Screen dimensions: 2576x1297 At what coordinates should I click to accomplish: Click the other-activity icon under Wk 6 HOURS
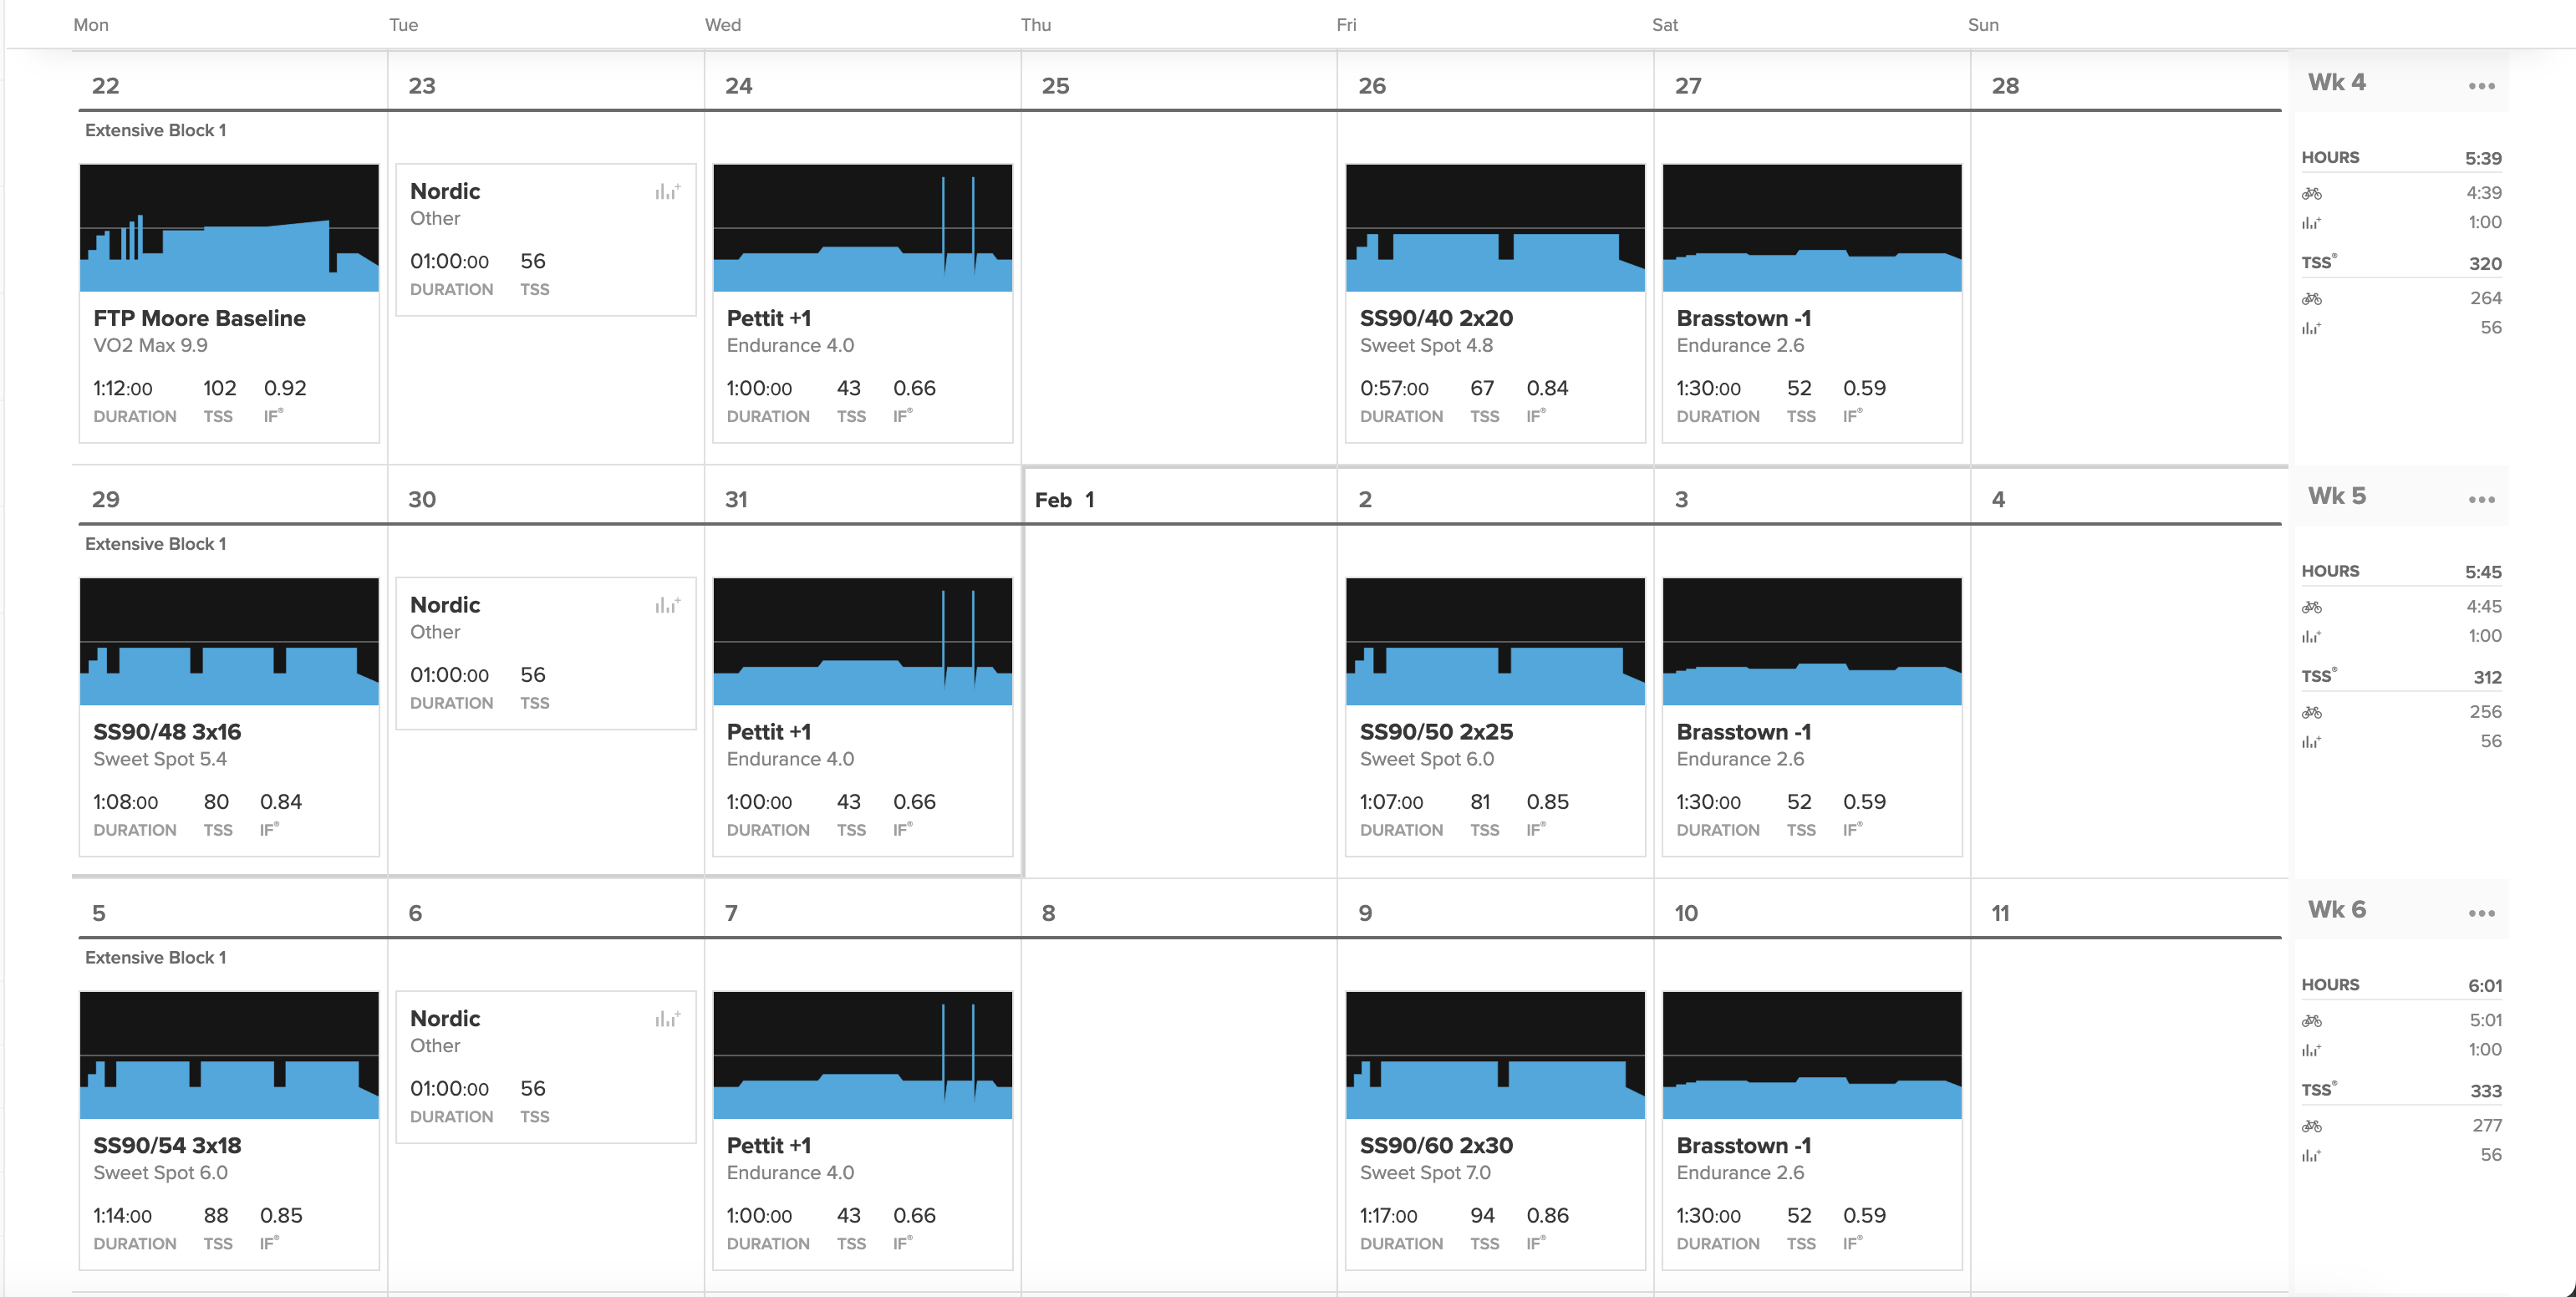tap(2311, 1050)
